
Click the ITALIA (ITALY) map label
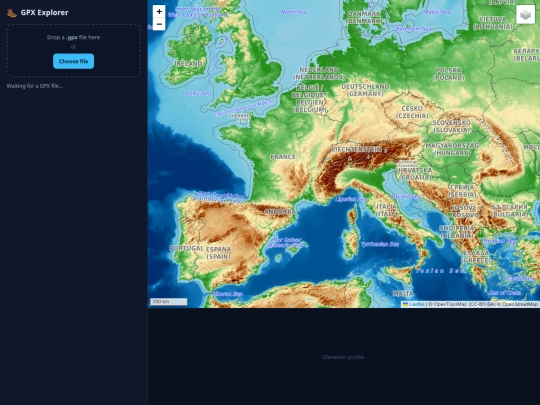pyautogui.click(x=386, y=210)
